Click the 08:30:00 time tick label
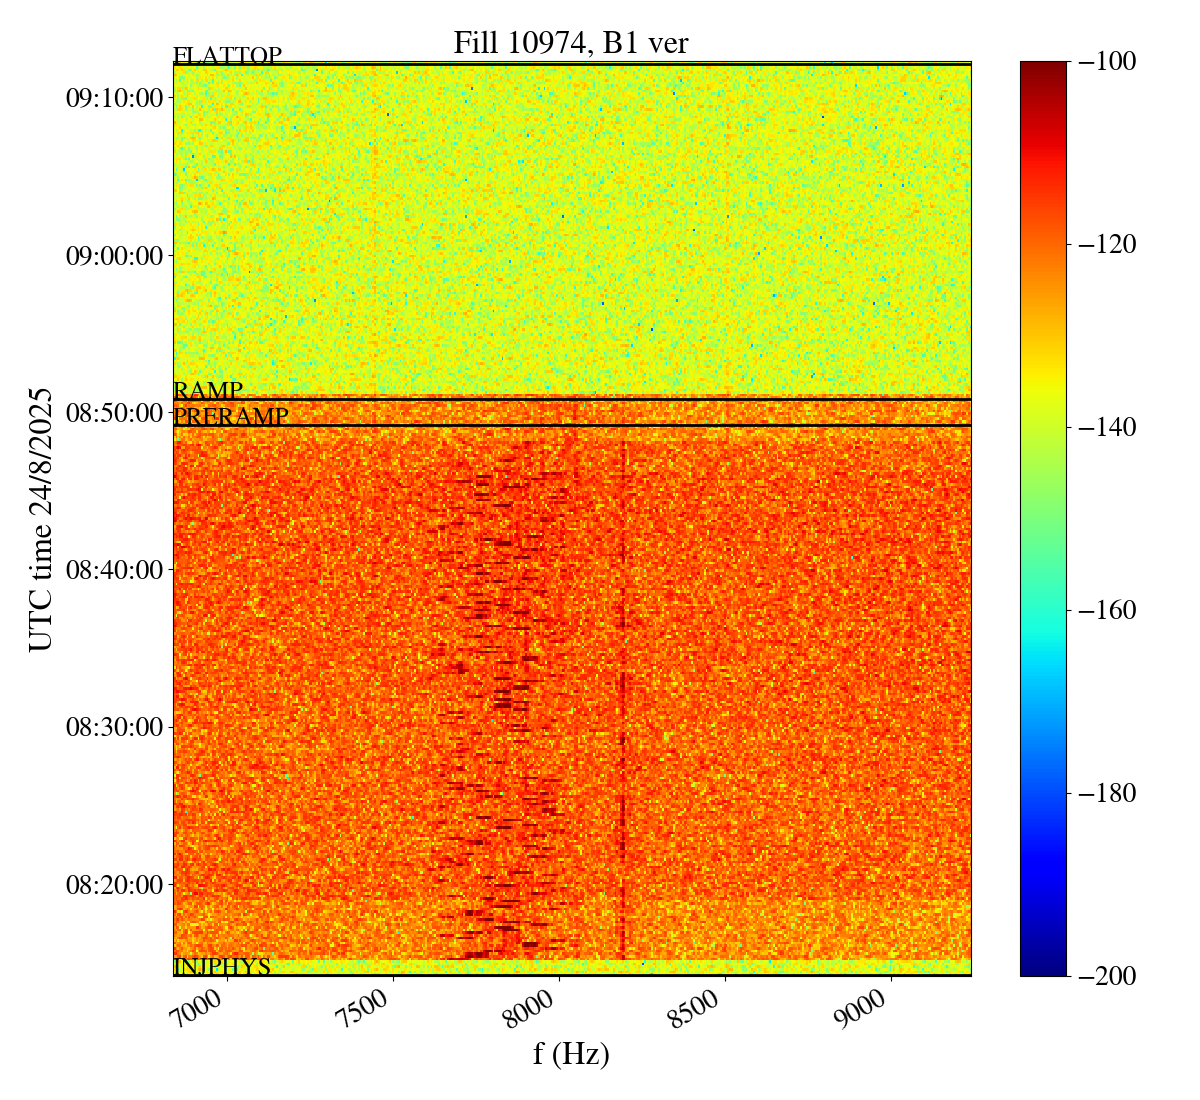This screenshot has width=1200, height=1100. [x=114, y=727]
